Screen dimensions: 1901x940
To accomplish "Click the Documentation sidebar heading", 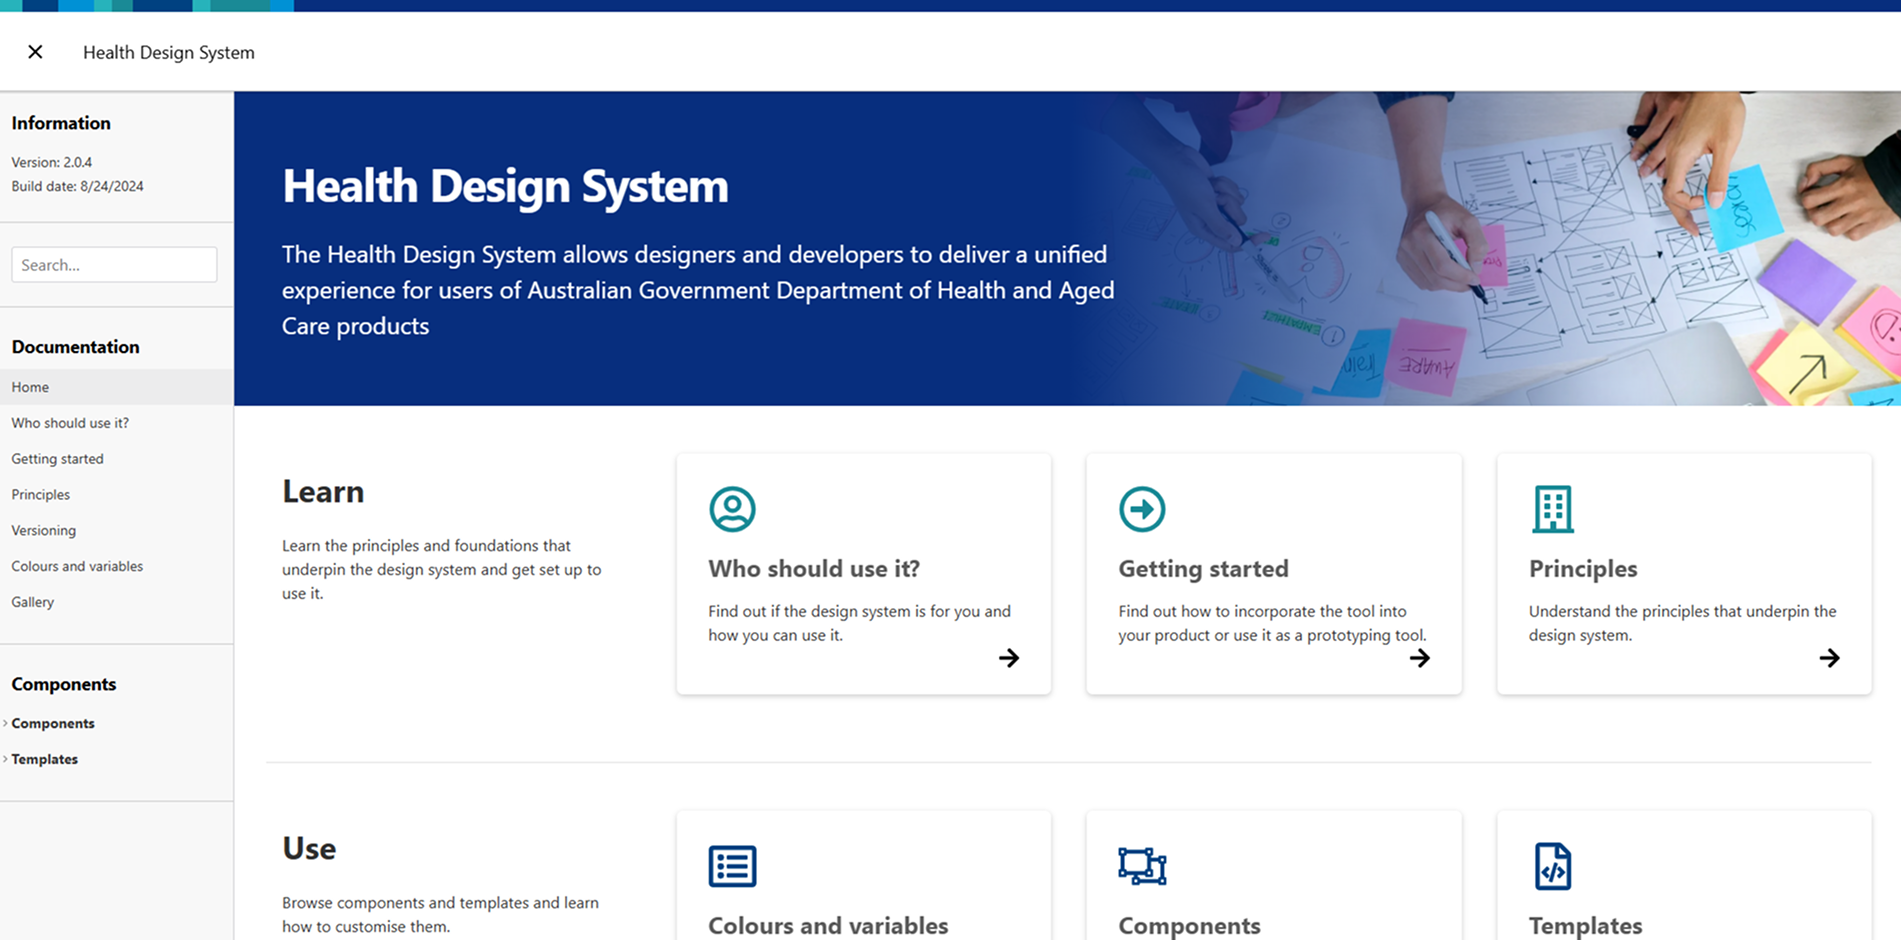I will (x=75, y=347).
